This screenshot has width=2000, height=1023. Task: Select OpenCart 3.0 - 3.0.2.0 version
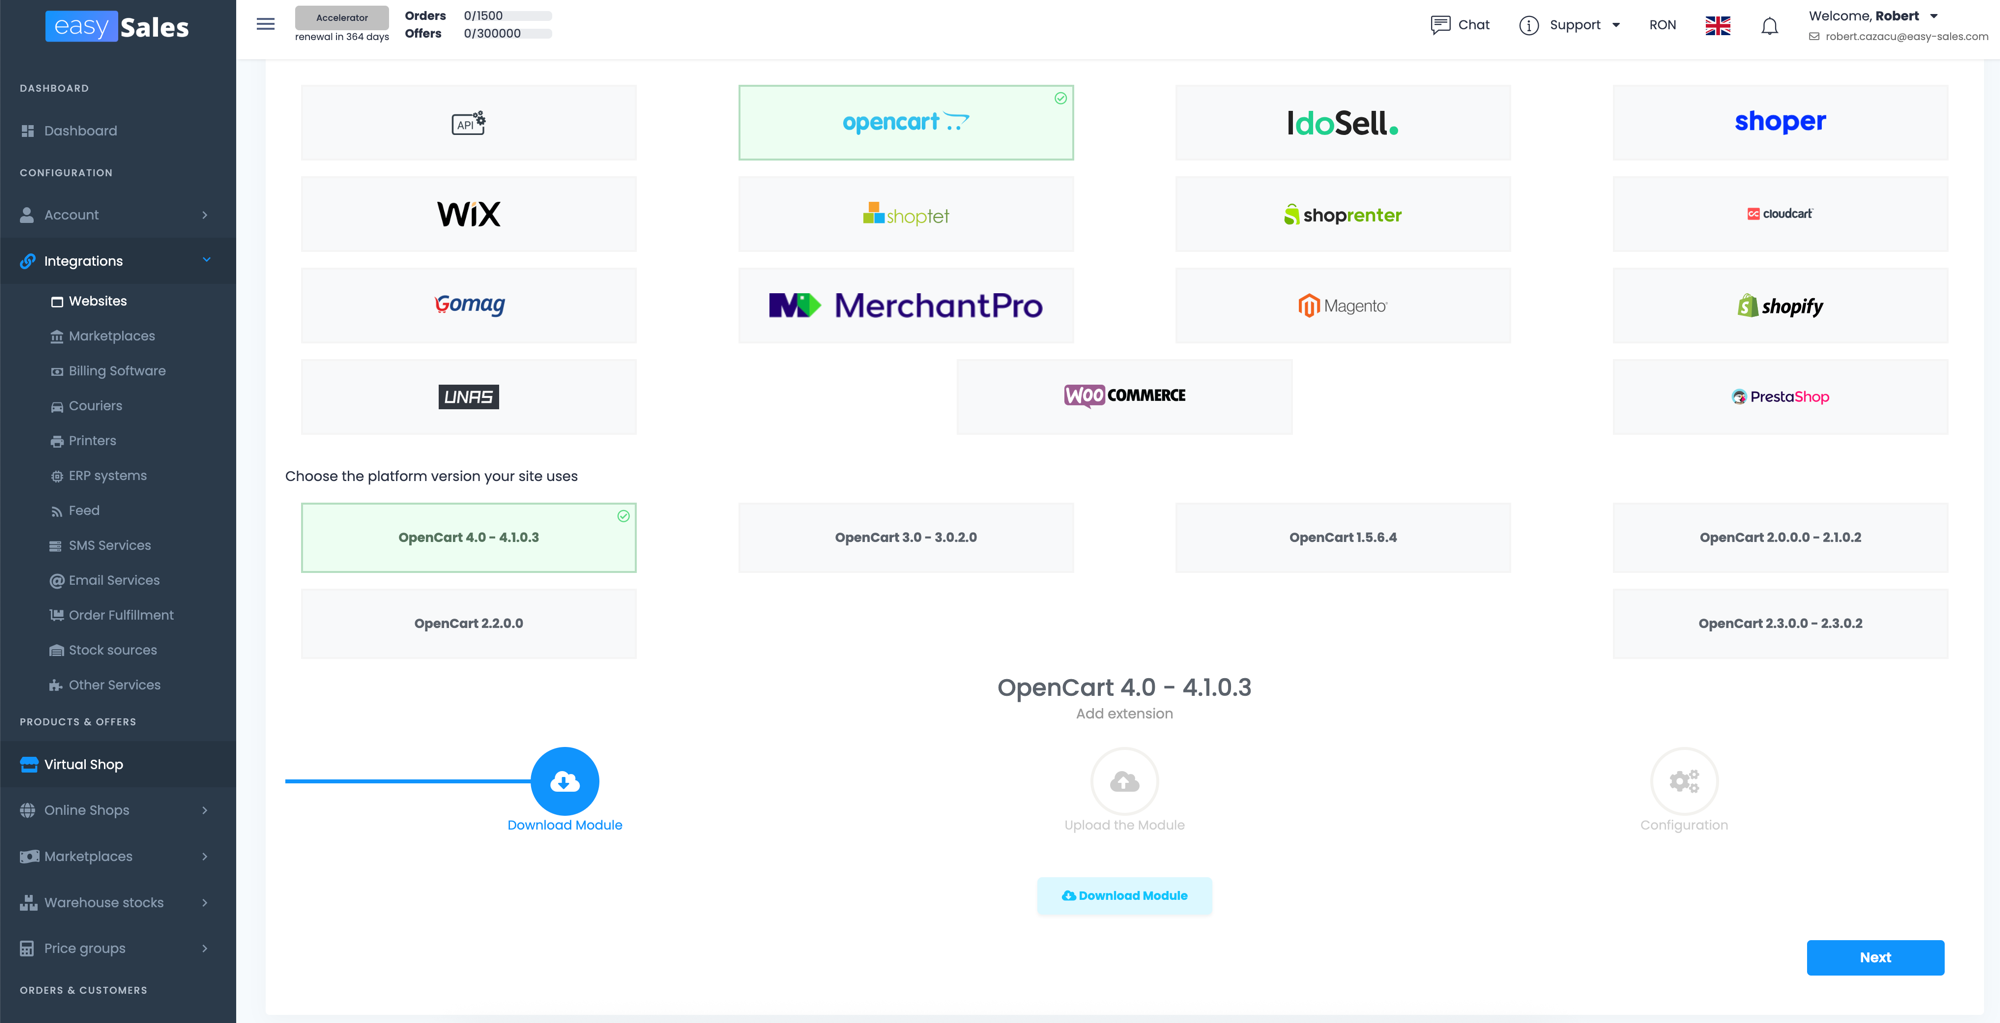906,538
